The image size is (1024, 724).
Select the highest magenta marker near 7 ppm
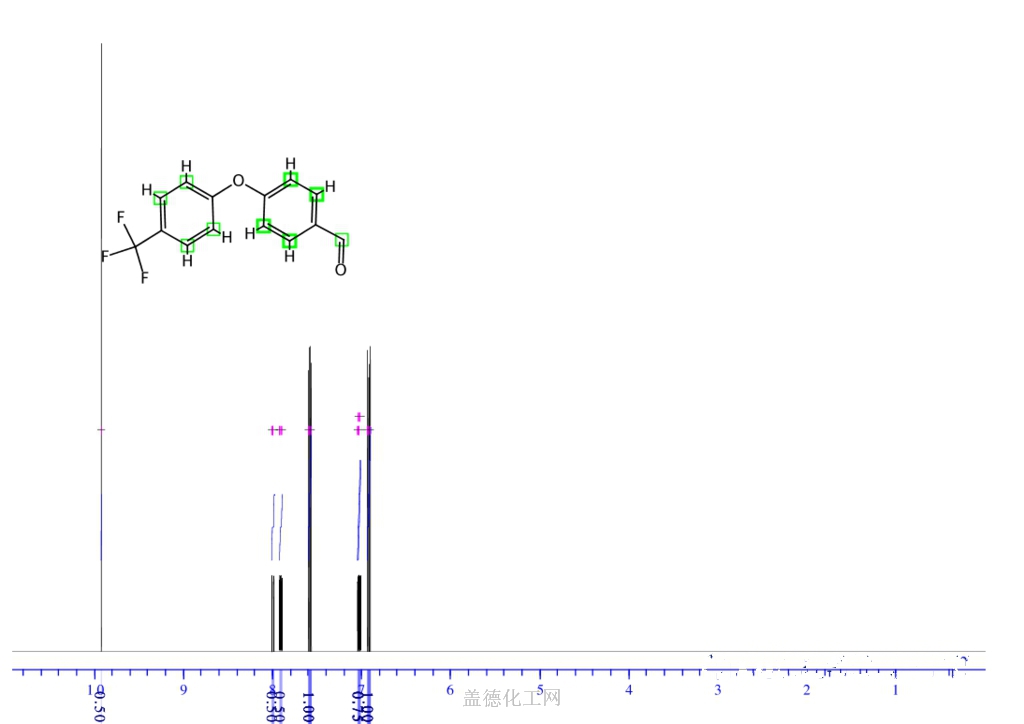[x=359, y=416]
